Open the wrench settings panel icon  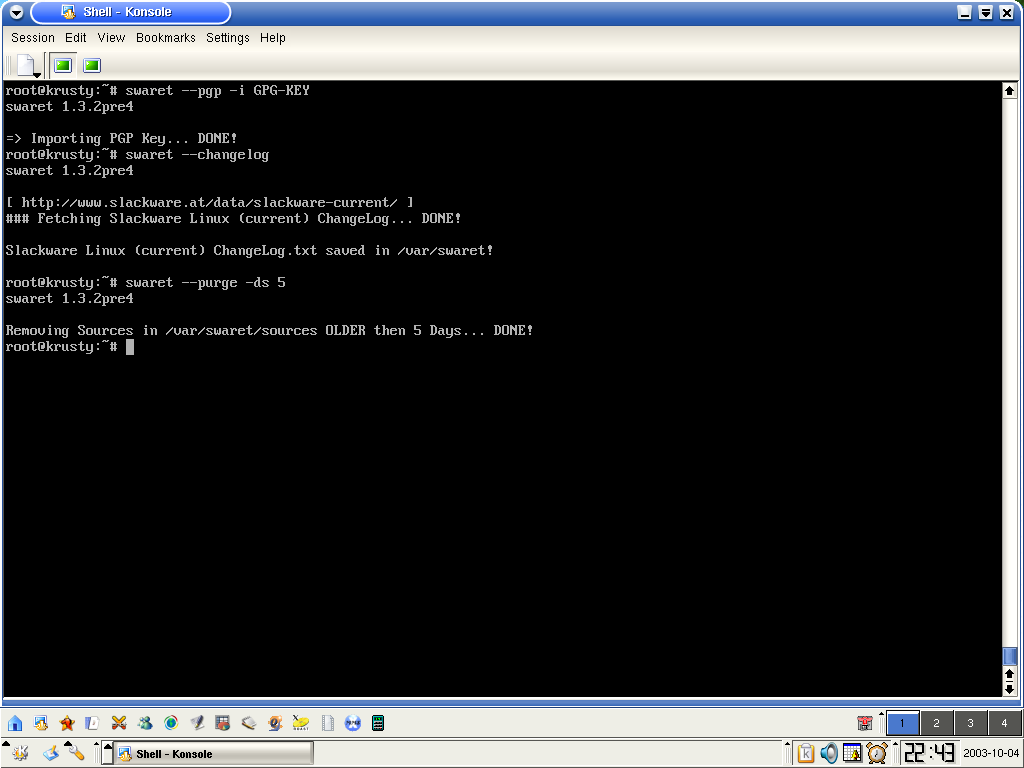(76, 753)
